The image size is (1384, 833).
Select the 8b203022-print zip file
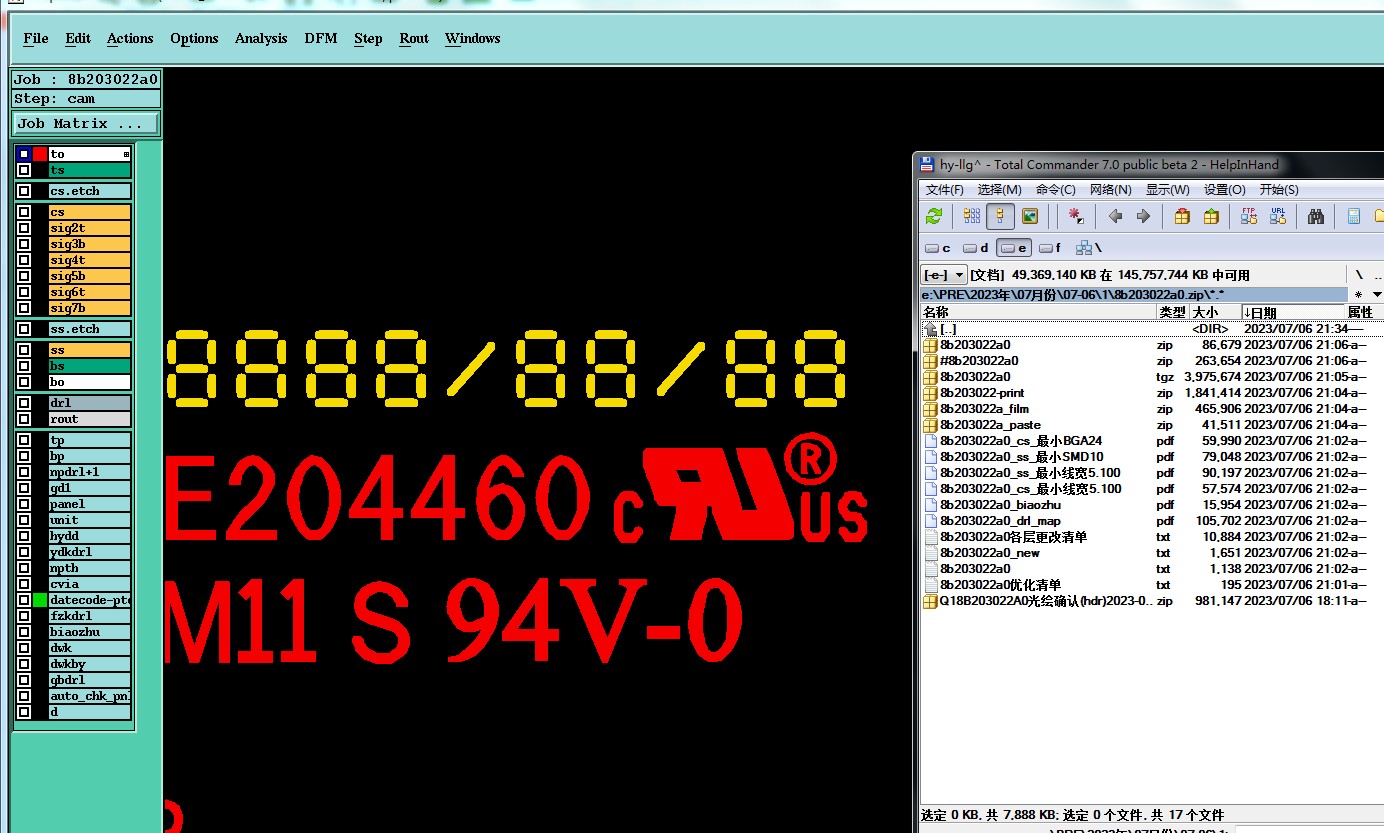point(982,393)
